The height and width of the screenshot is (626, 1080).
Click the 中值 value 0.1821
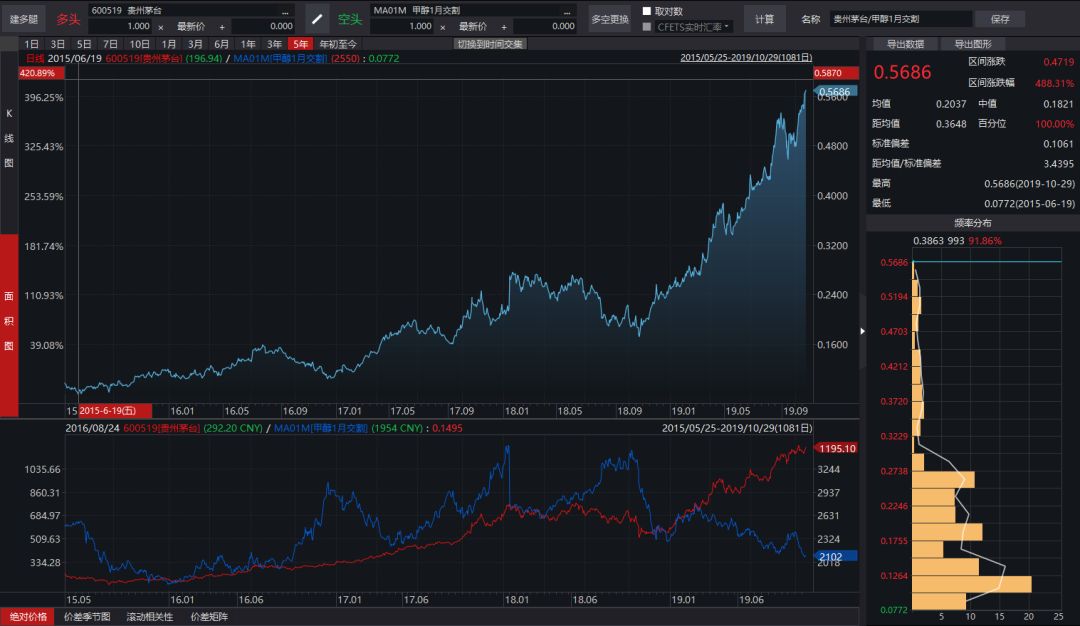tap(1058, 104)
